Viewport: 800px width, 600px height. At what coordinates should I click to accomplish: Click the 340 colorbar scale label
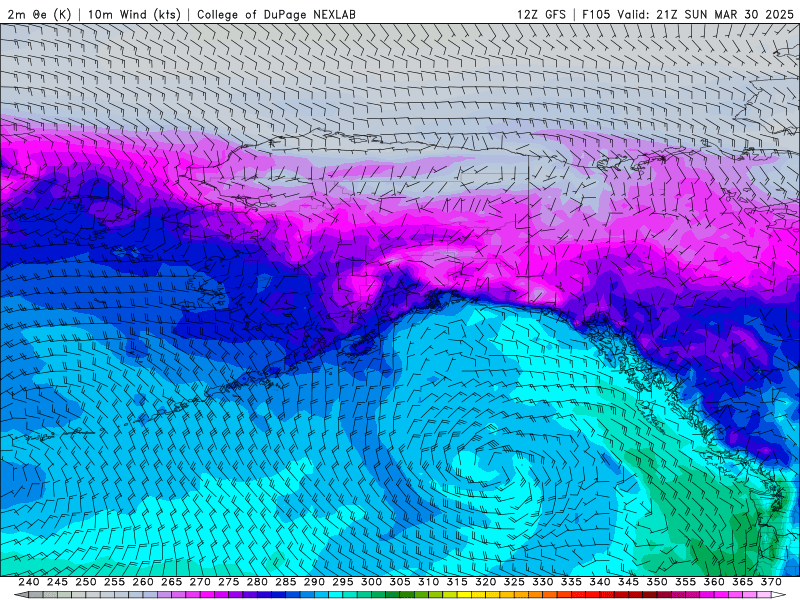coord(600,582)
